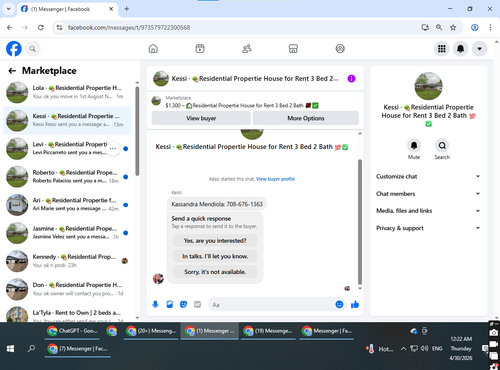Switch to (20+) Messenger taskbar window
Screen dimensions: 500x370
click(151, 331)
